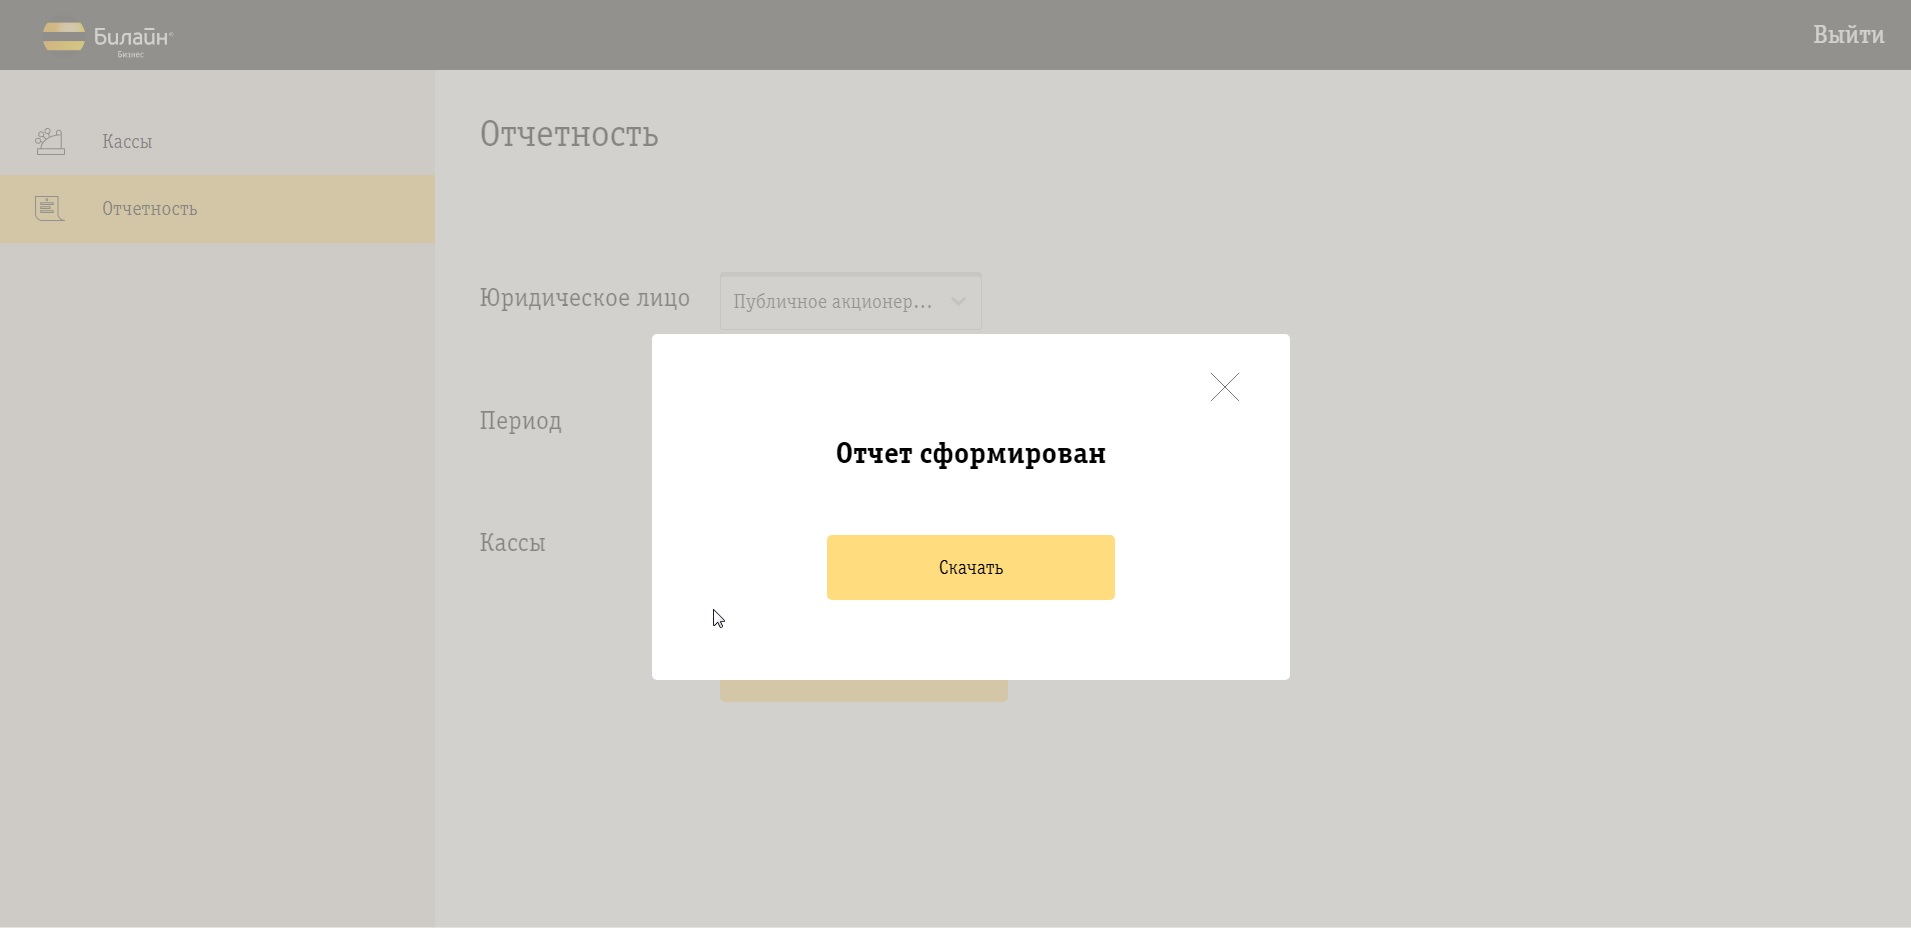The height and width of the screenshot is (928, 1911).
Task: Click the dropdown chevron arrow
Action: pos(958,301)
